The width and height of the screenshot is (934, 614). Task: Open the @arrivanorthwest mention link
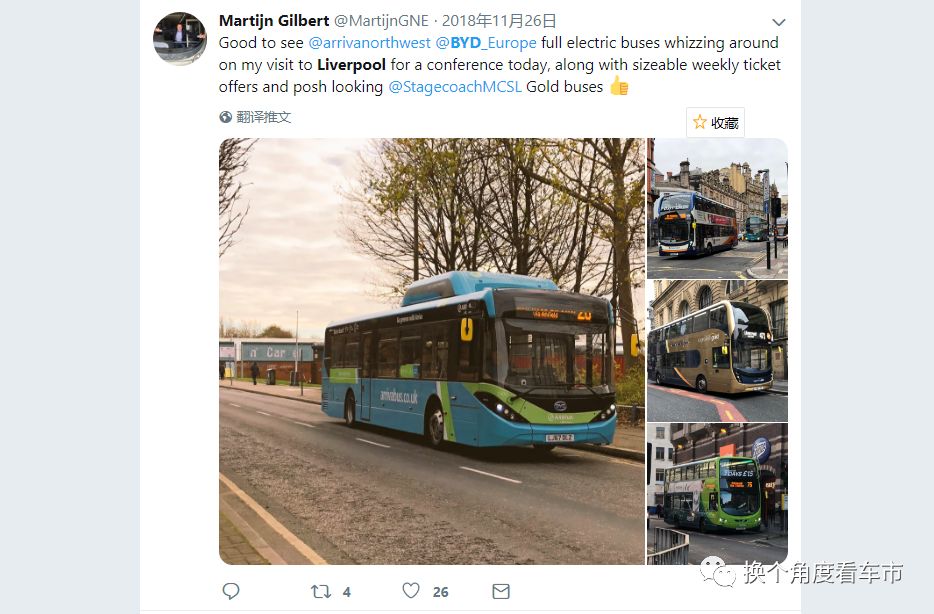coord(369,43)
